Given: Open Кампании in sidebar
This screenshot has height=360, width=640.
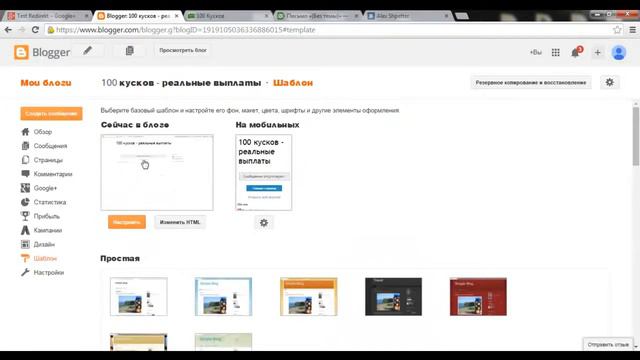Looking at the screenshot, I should click(x=42, y=230).
